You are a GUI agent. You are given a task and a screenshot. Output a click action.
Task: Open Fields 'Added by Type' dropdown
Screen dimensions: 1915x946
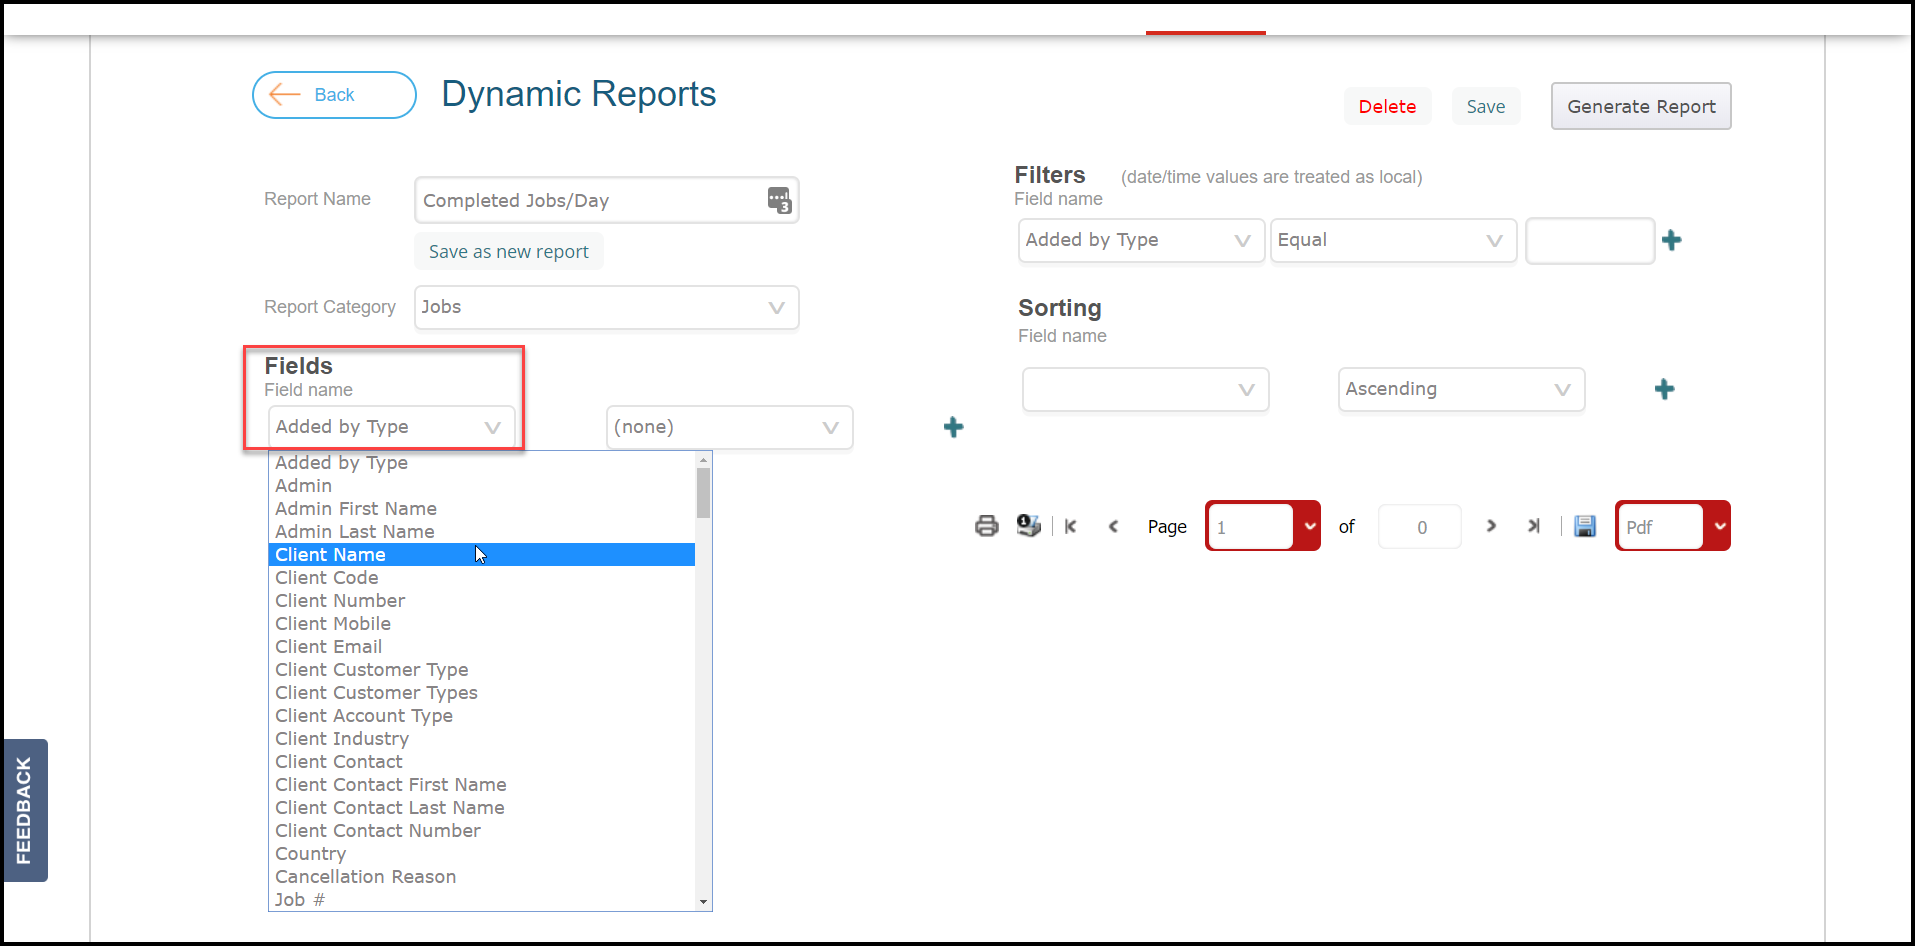392,427
